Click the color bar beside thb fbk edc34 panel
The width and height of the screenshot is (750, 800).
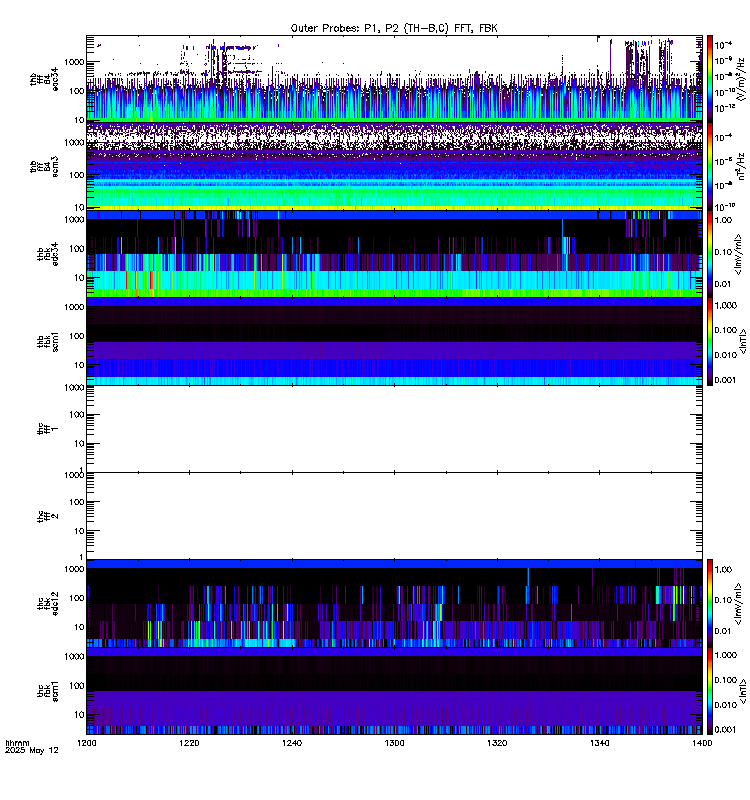click(710, 254)
